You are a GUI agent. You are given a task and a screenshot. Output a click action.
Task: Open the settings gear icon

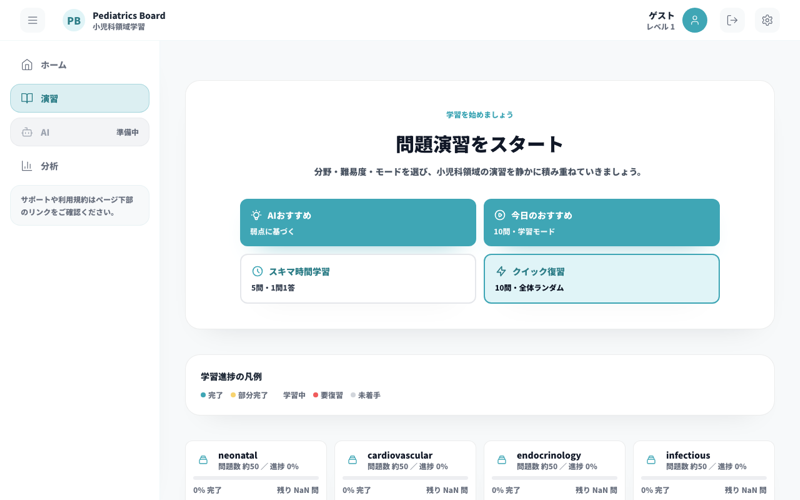767,20
